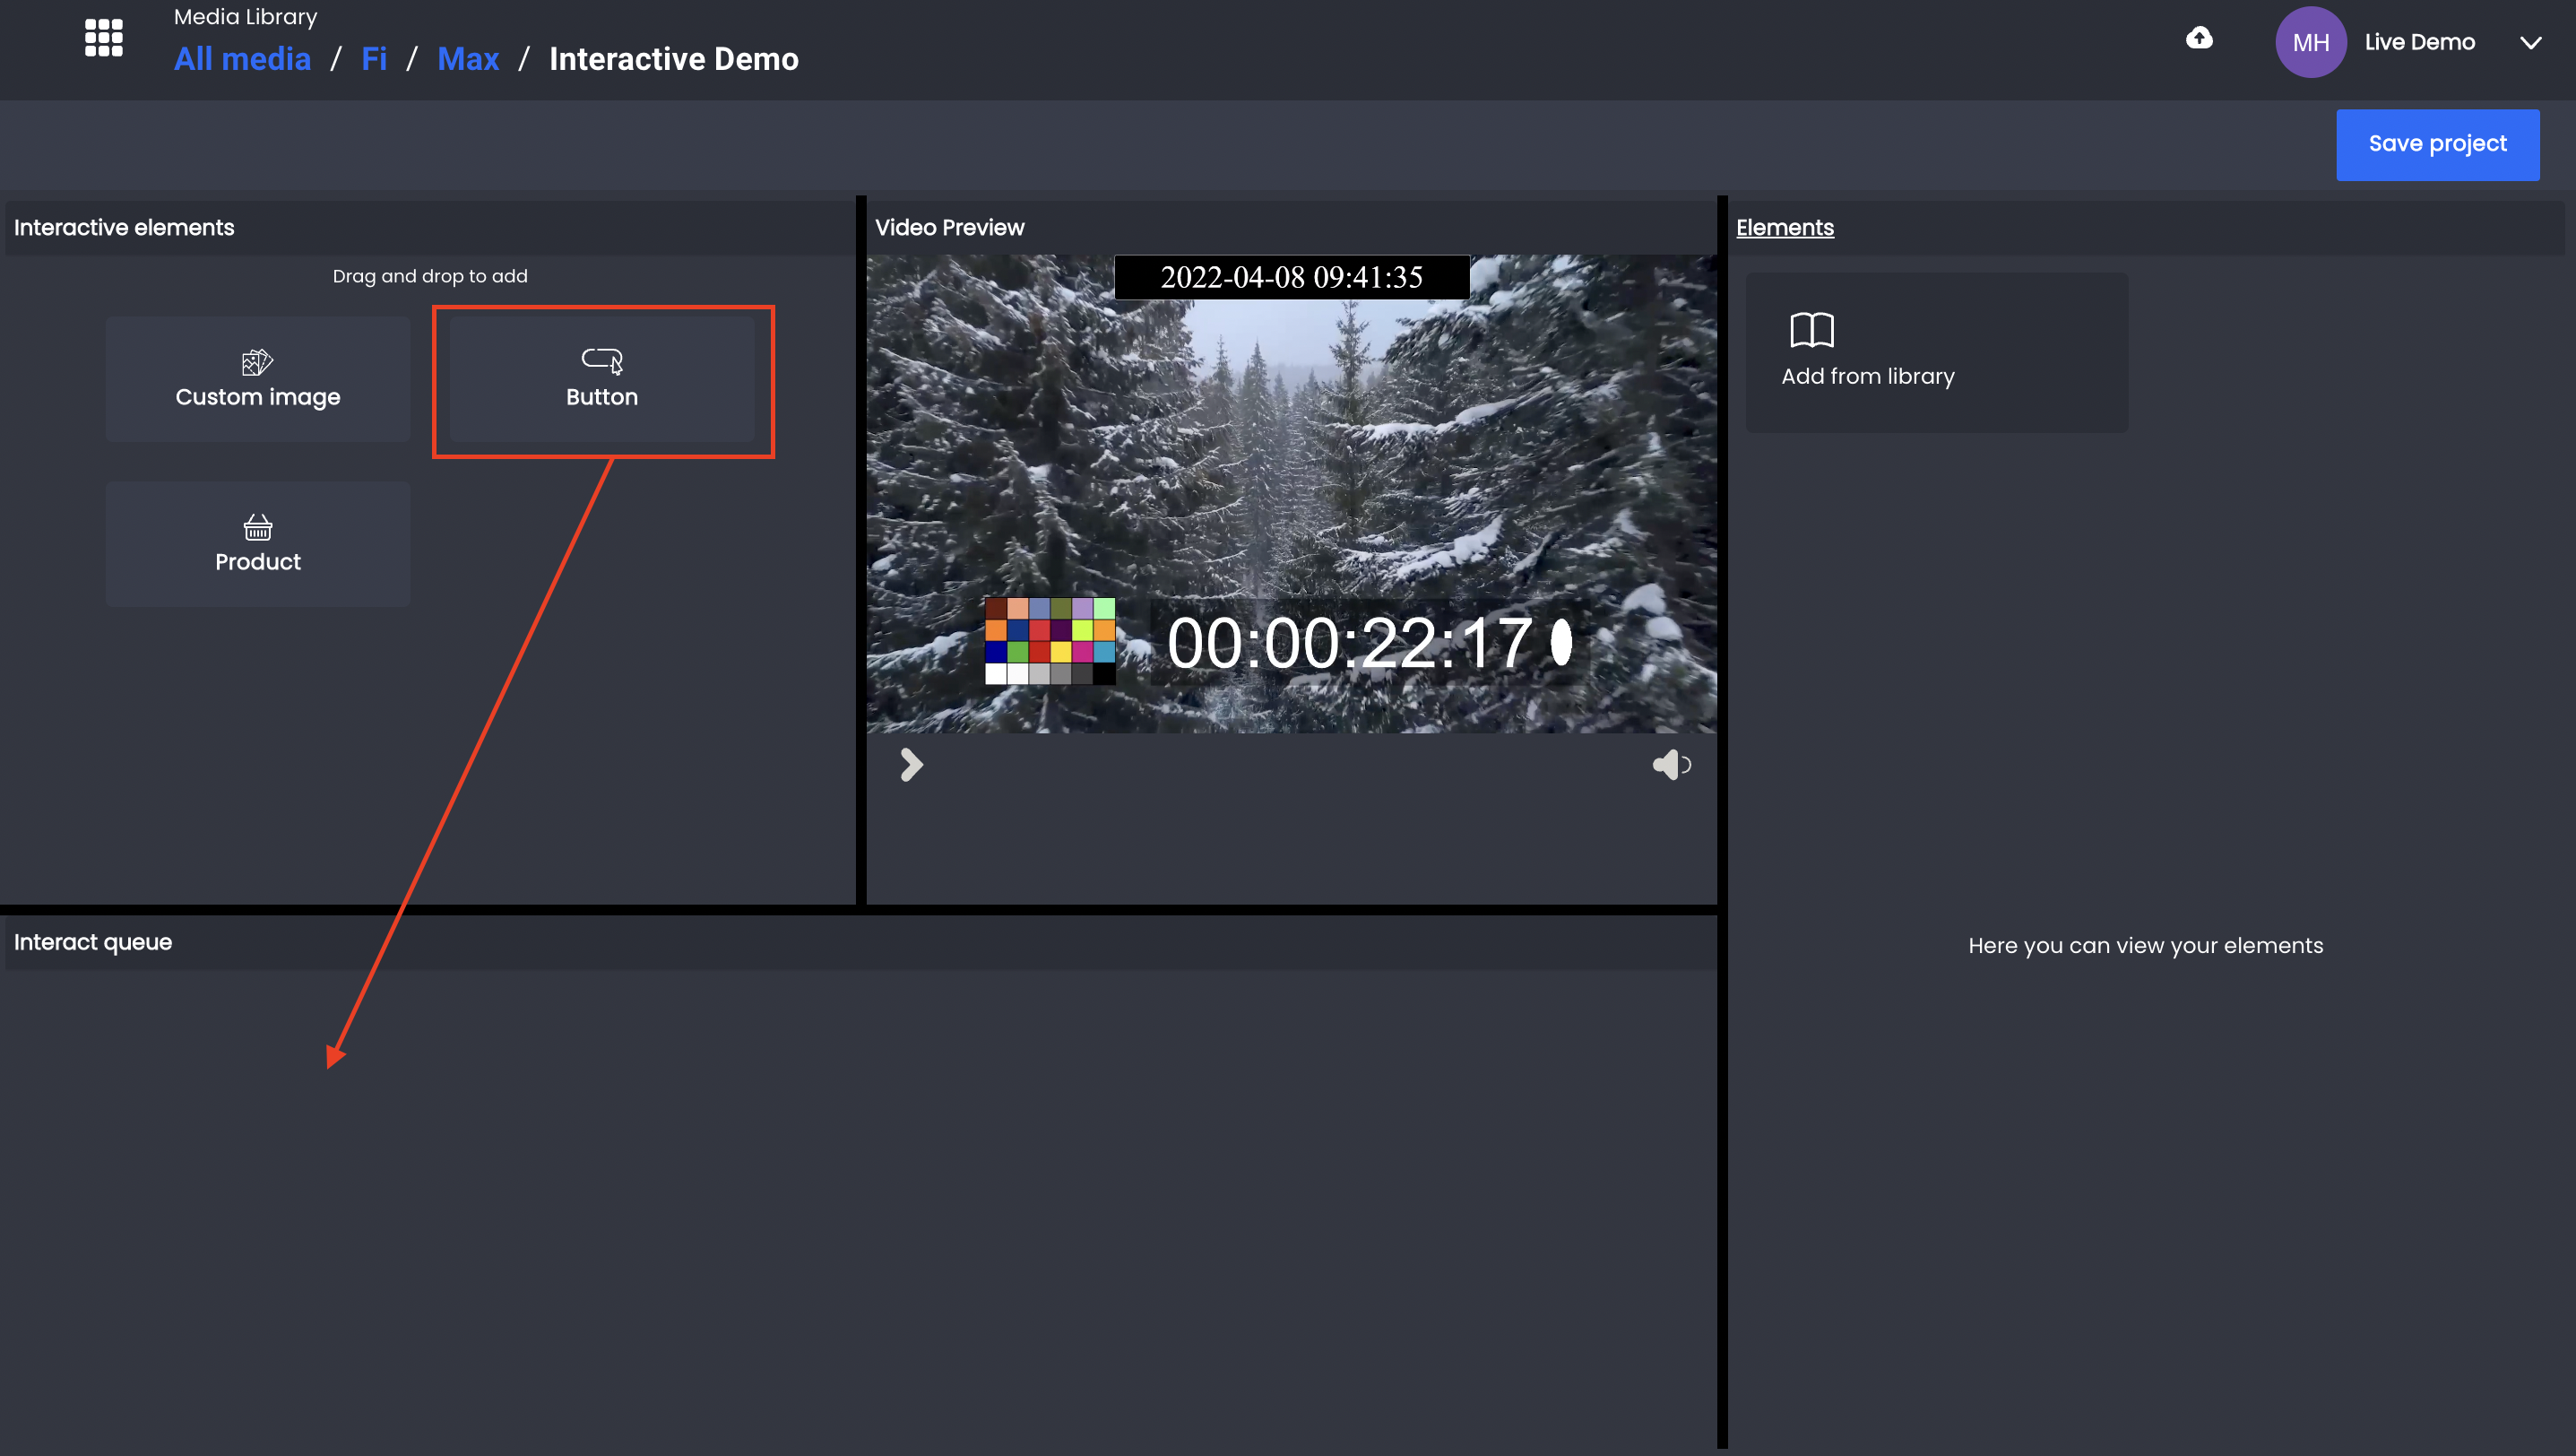Click 'Here you can view your elements' text
2576x1456 pixels.
tap(2145, 946)
